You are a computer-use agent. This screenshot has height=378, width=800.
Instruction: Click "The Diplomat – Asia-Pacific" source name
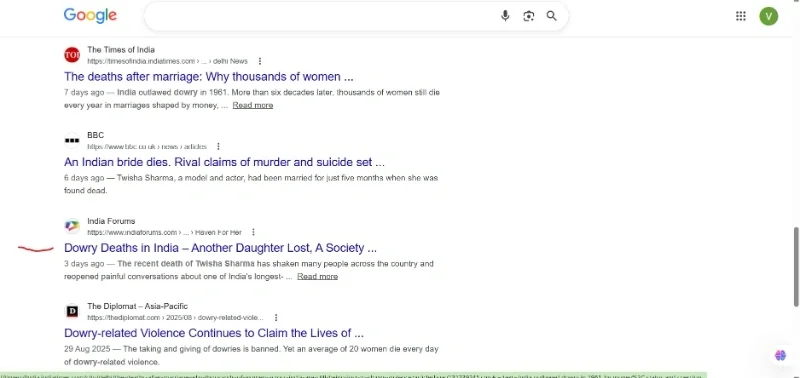[x=137, y=306]
